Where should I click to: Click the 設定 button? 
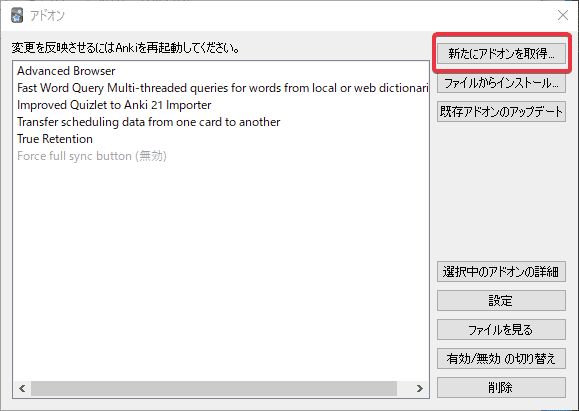click(x=501, y=301)
